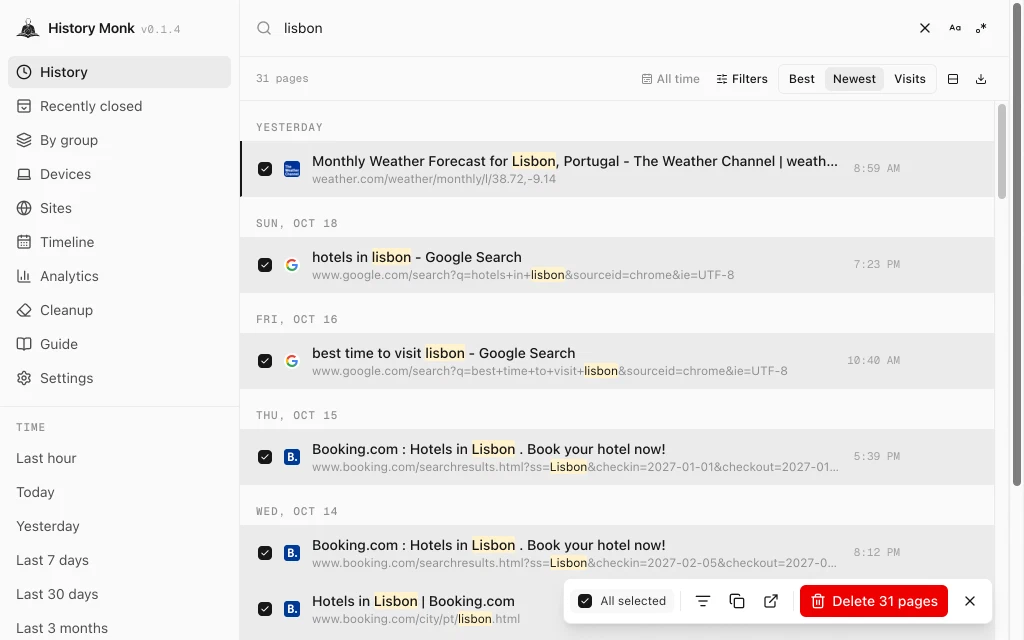Click Booking favicon on the 8:12 PM row
1024x640 pixels.
(292, 552)
